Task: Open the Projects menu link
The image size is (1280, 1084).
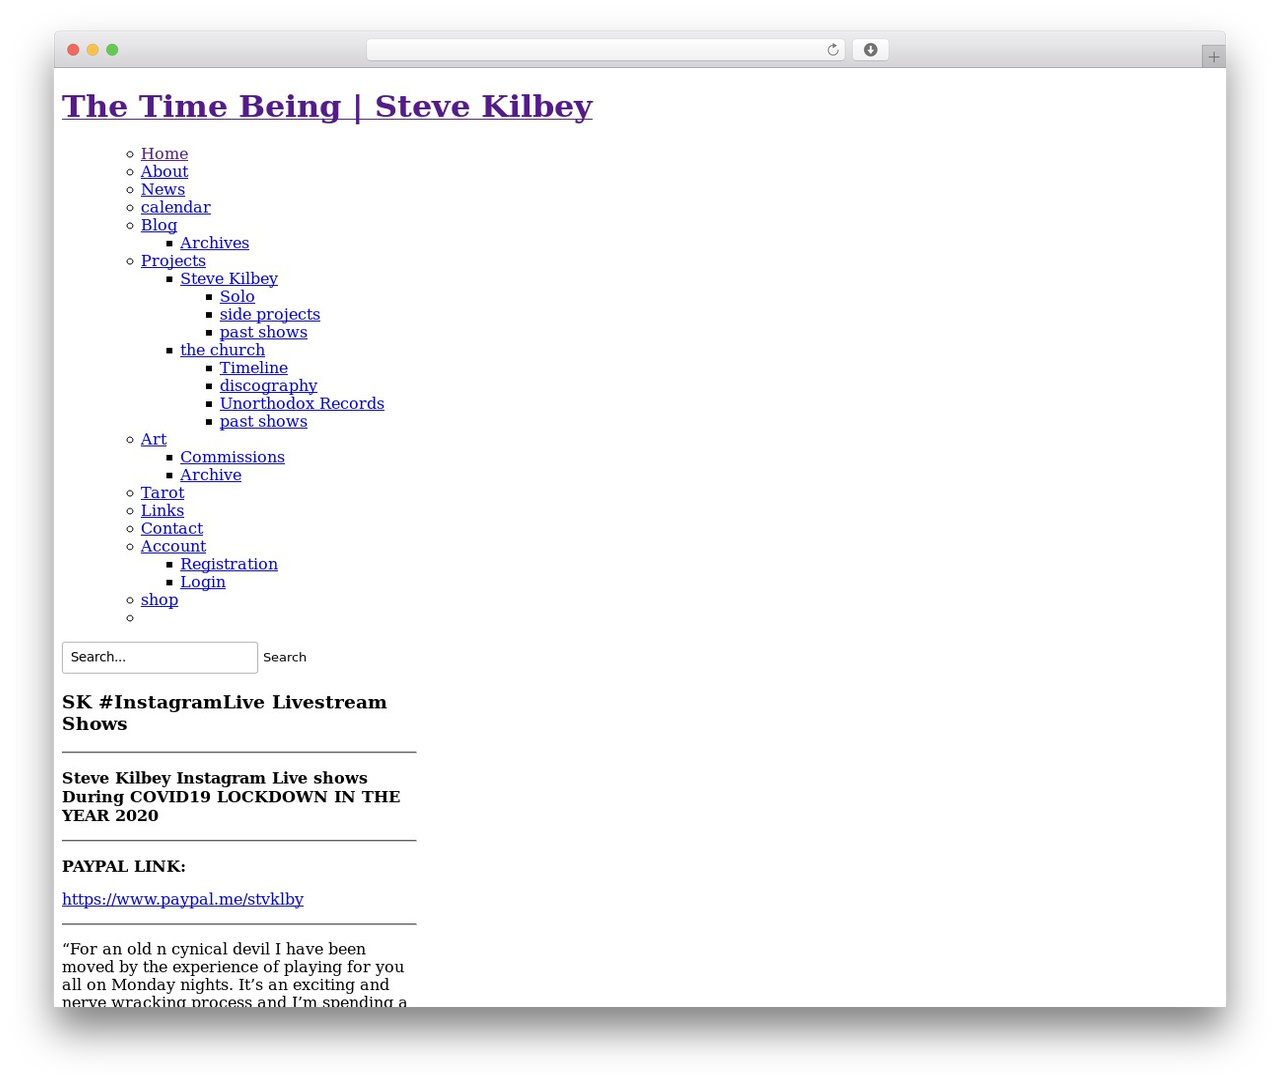Action: point(173,261)
